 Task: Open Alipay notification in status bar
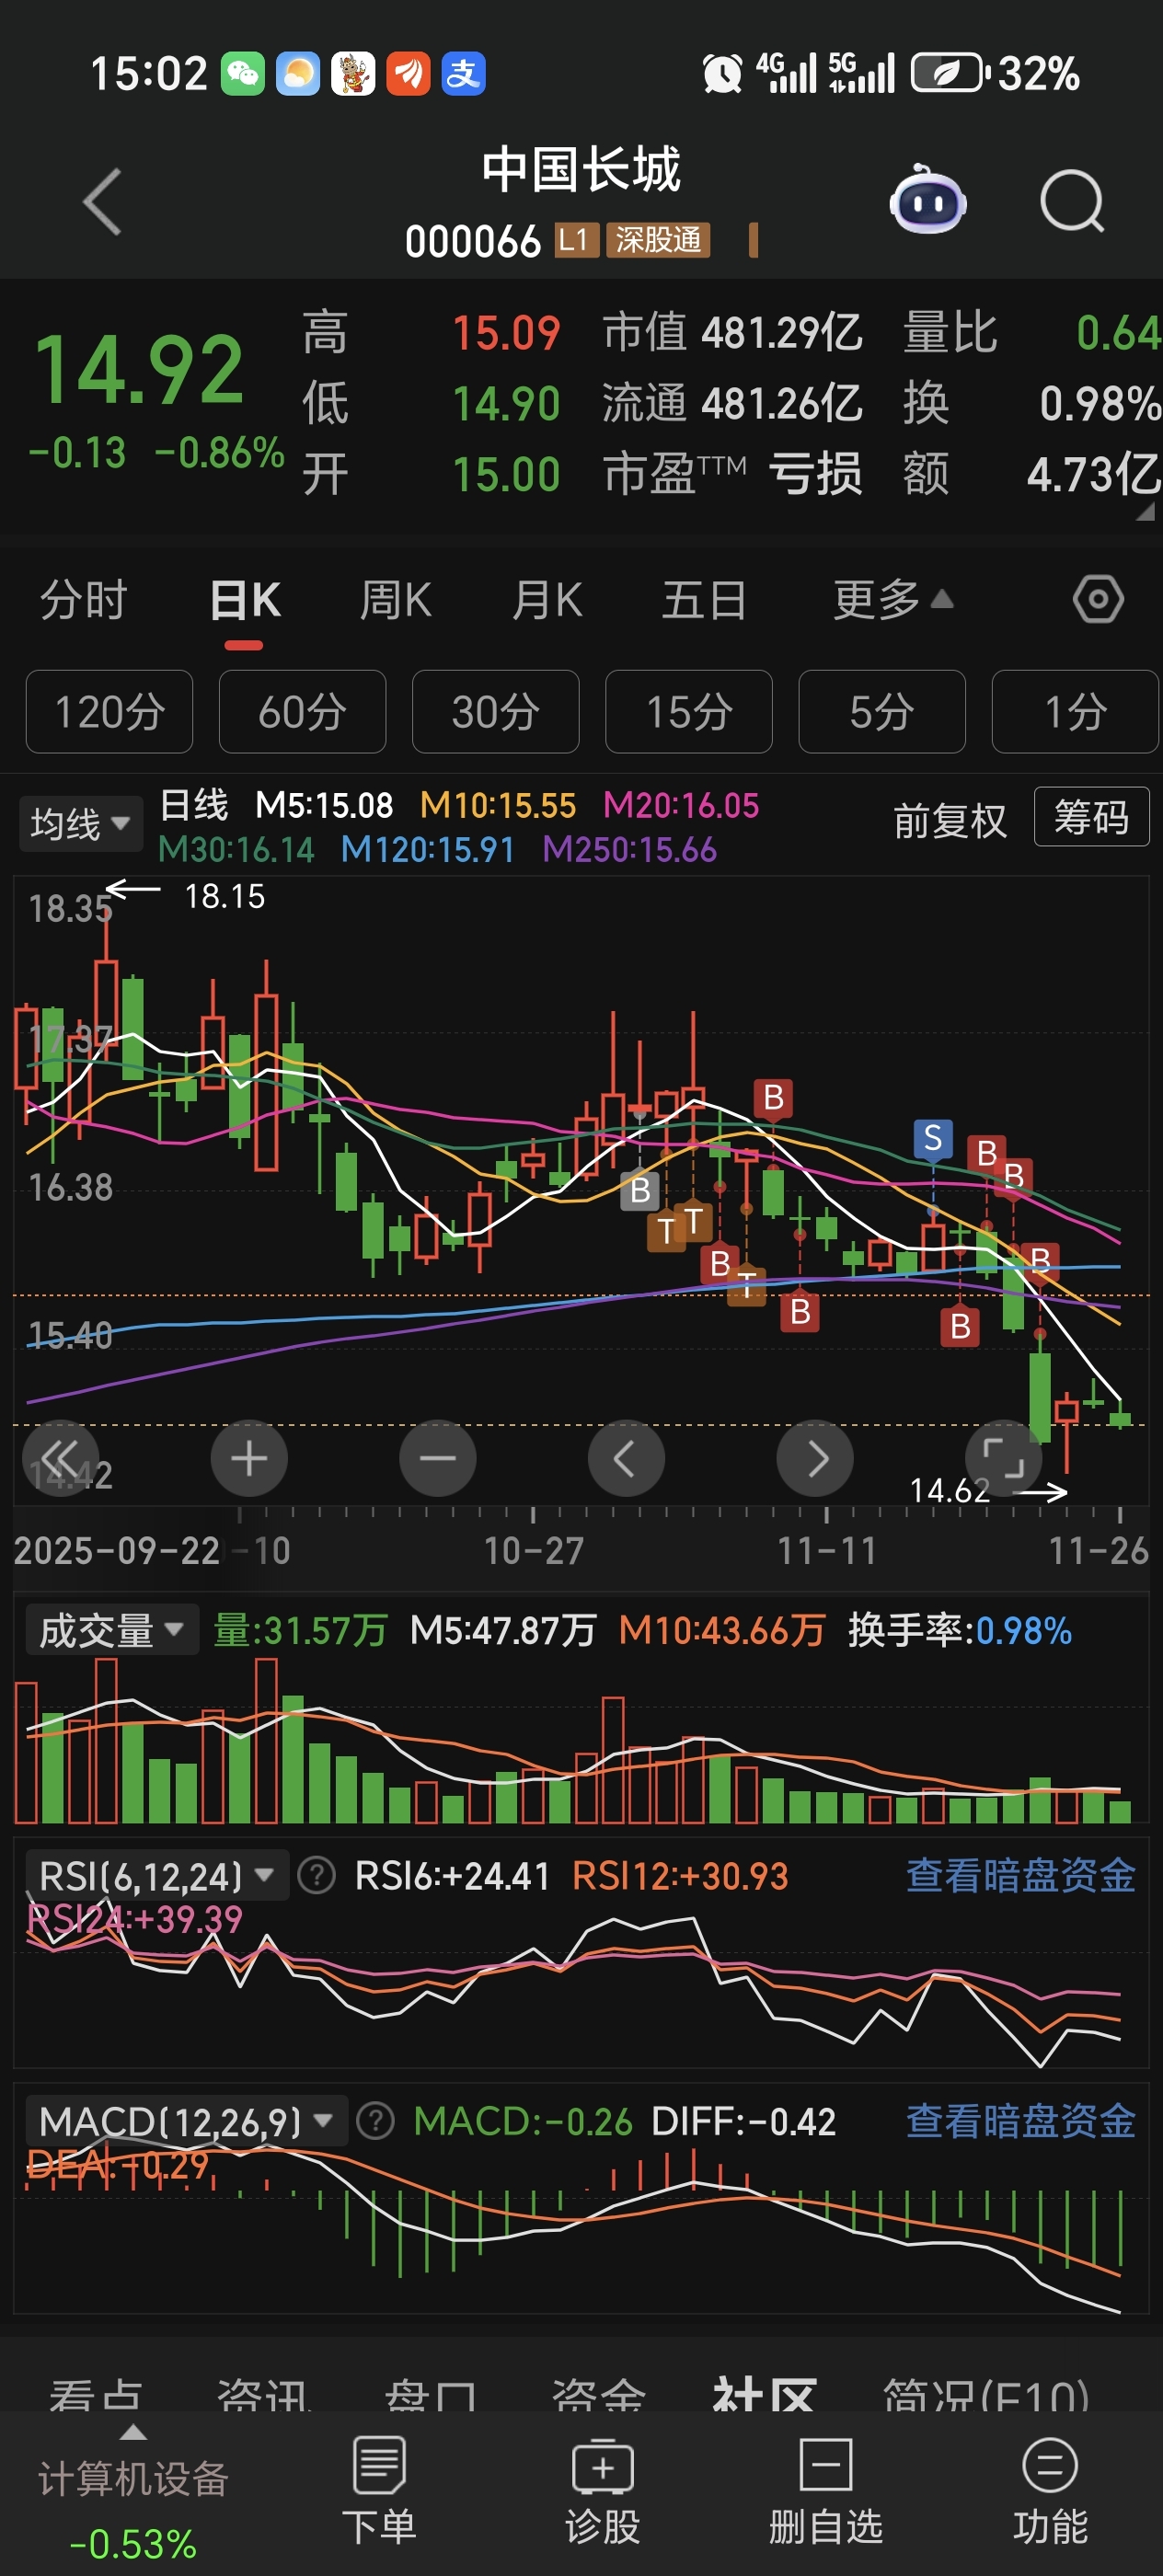tap(463, 73)
